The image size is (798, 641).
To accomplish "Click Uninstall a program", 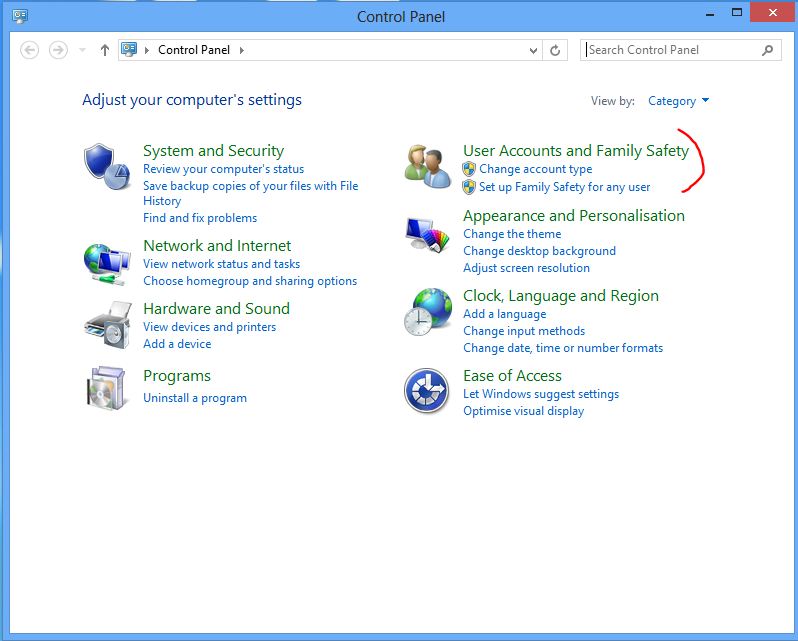I will pyautogui.click(x=195, y=398).
